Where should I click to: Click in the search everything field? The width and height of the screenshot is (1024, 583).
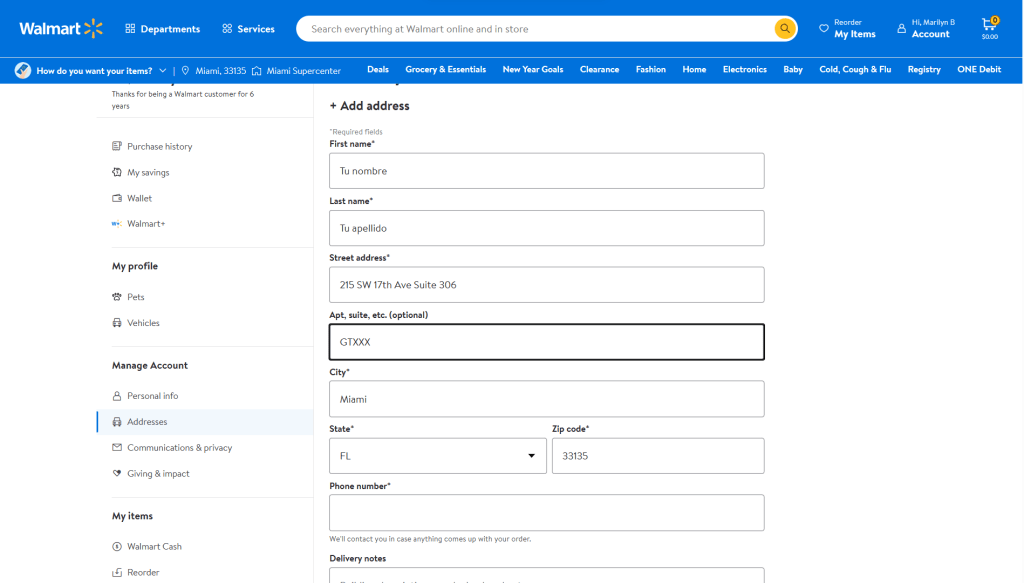point(536,29)
